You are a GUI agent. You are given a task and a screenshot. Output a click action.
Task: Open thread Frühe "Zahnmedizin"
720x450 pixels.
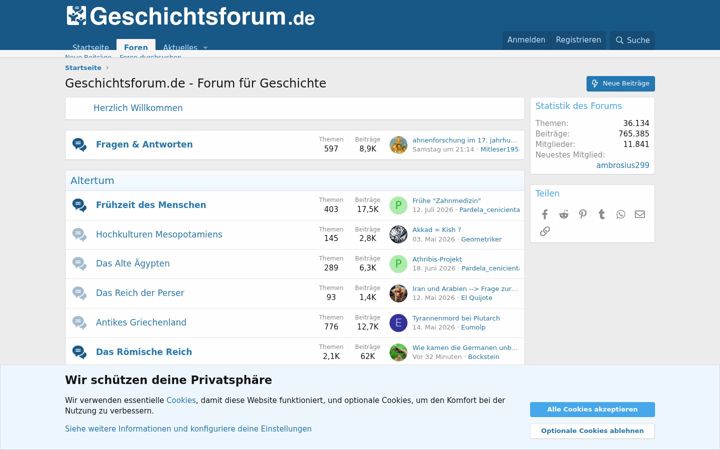[446, 201]
